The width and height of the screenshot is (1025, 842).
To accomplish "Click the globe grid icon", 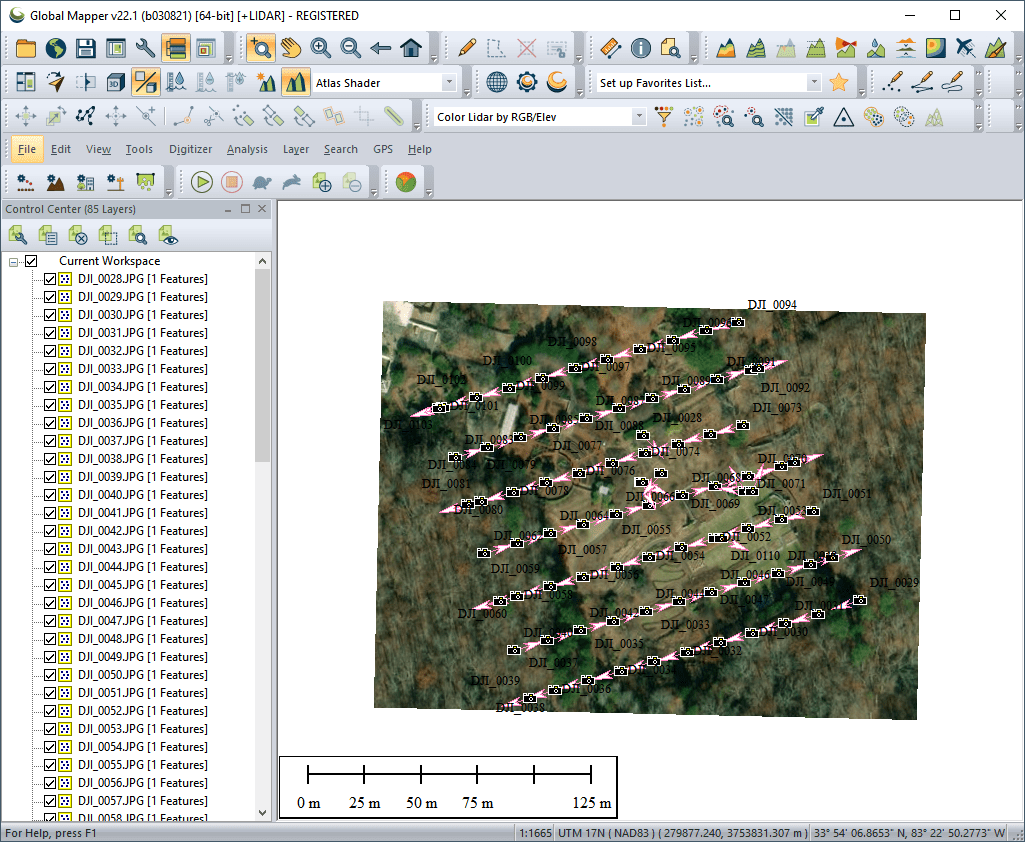I will [x=497, y=82].
